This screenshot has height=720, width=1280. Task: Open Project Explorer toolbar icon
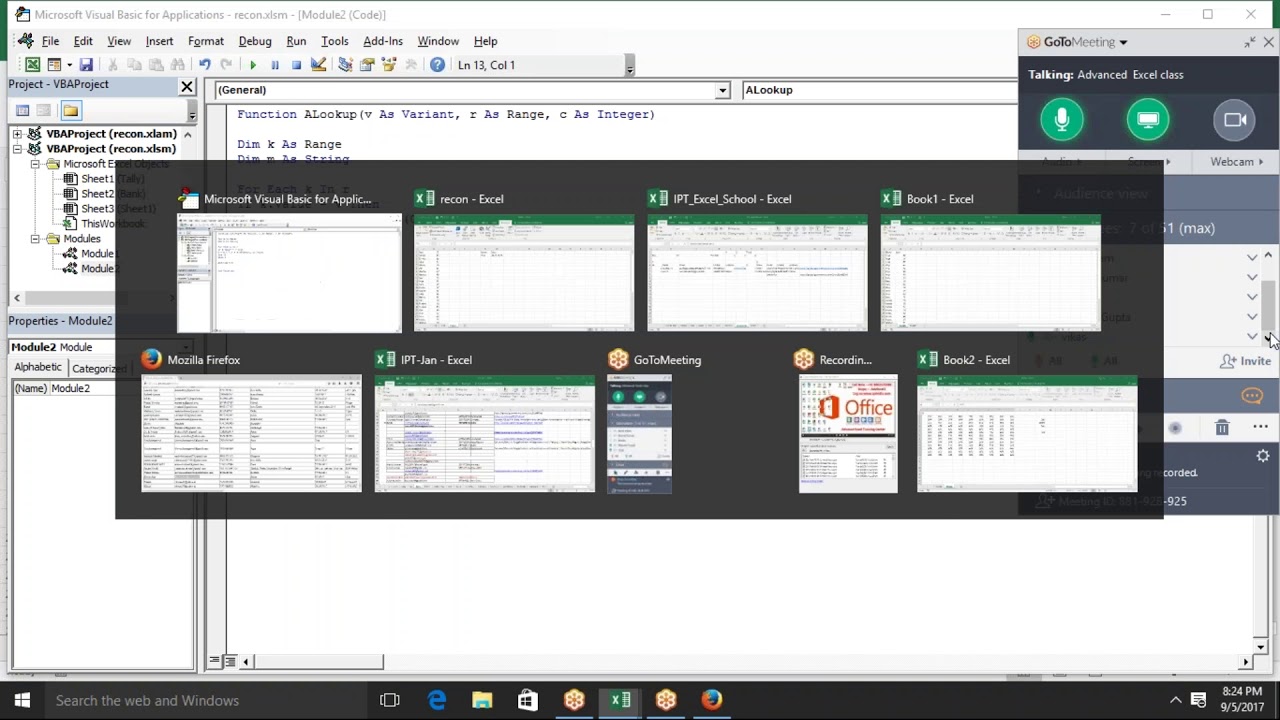click(345, 65)
